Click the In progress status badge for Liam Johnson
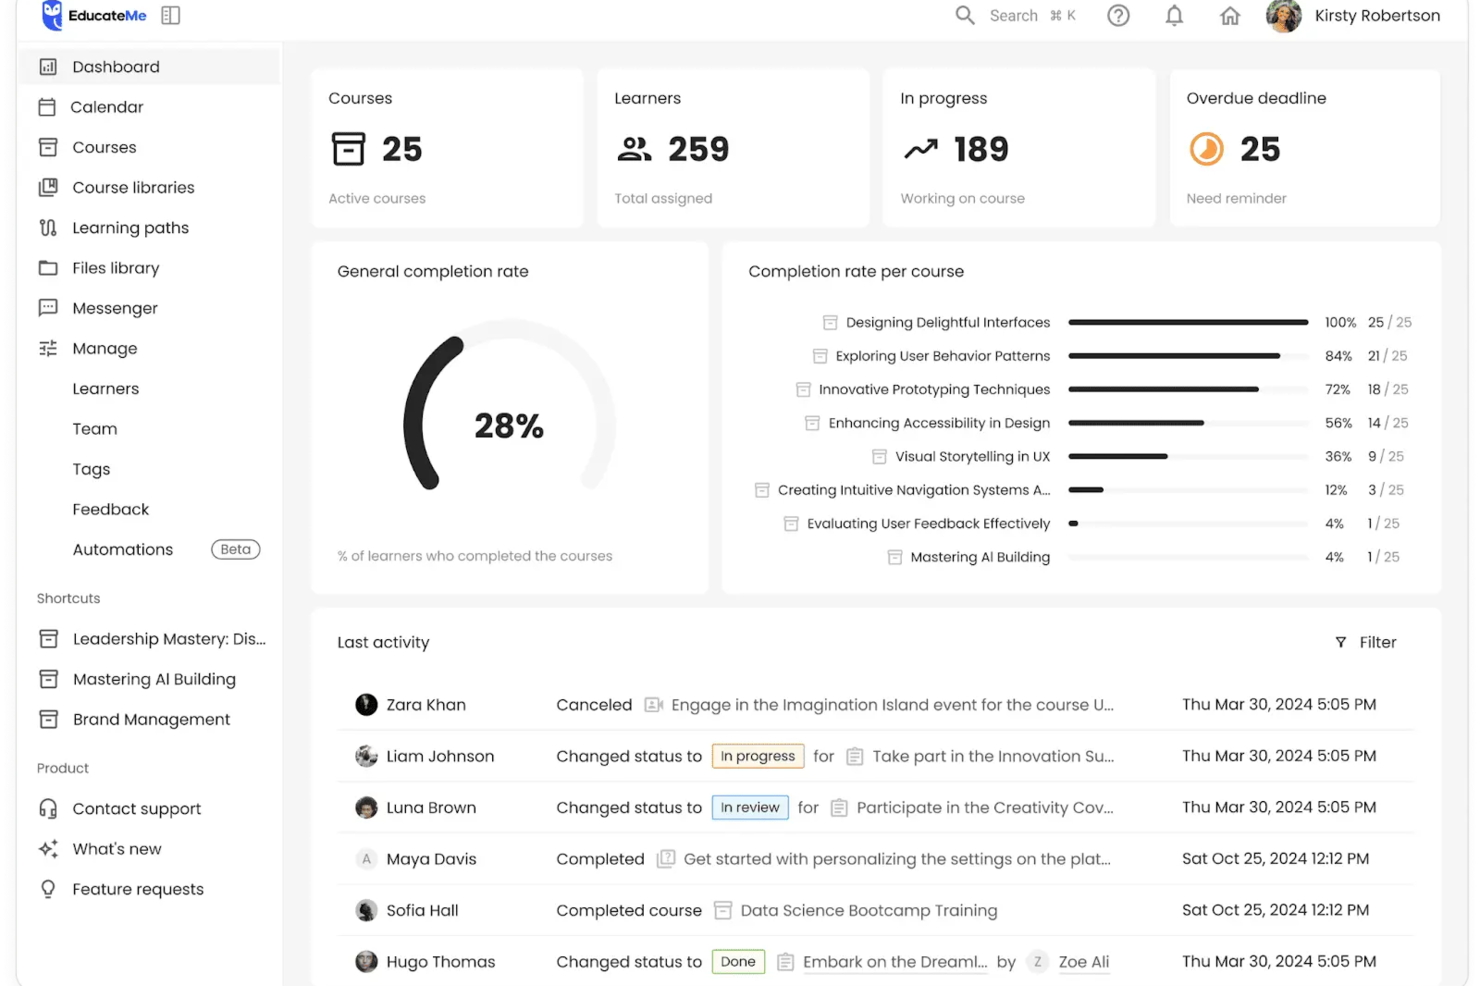The width and height of the screenshot is (1480, 986). [x=757, y=756]
